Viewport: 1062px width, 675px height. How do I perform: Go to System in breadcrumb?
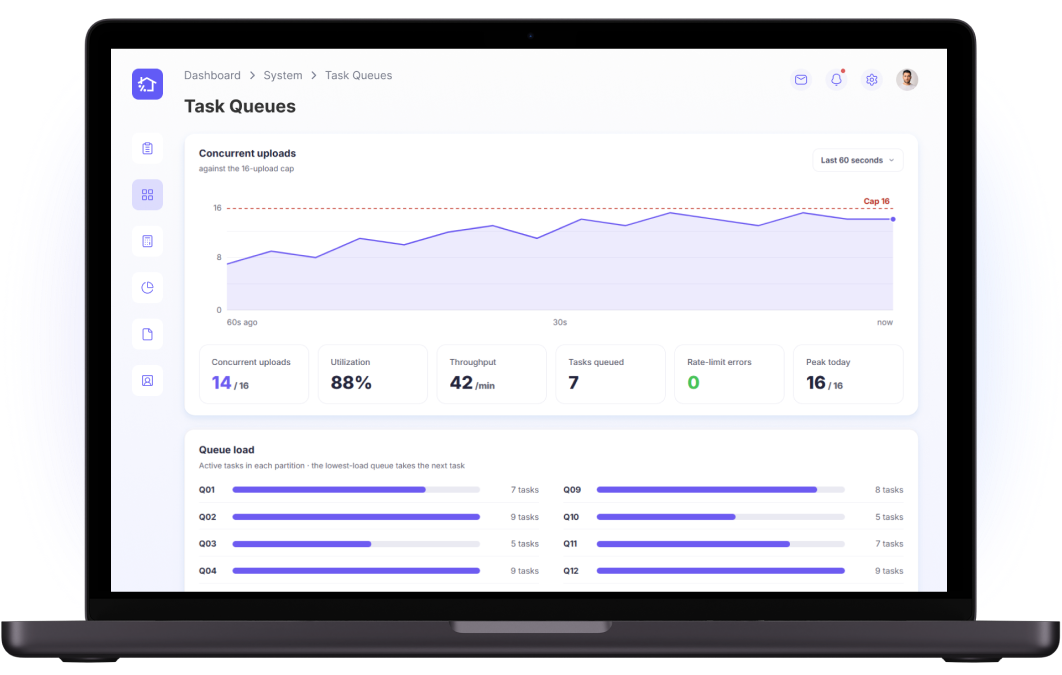coord(282,75)
